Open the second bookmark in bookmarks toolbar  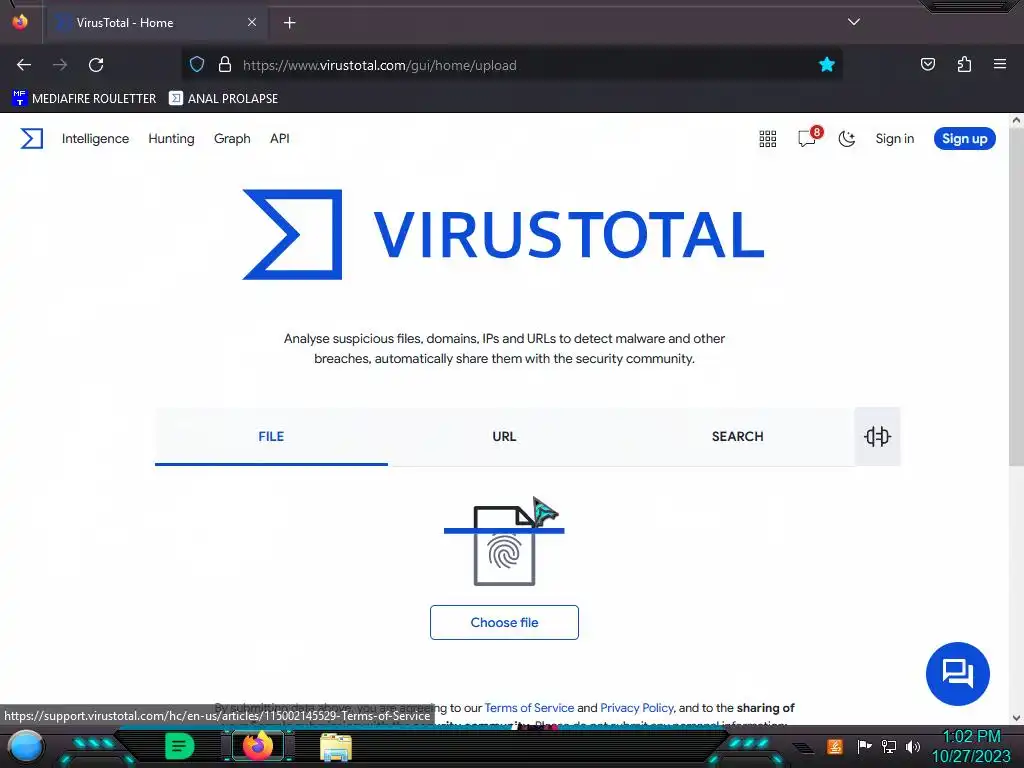223,99
